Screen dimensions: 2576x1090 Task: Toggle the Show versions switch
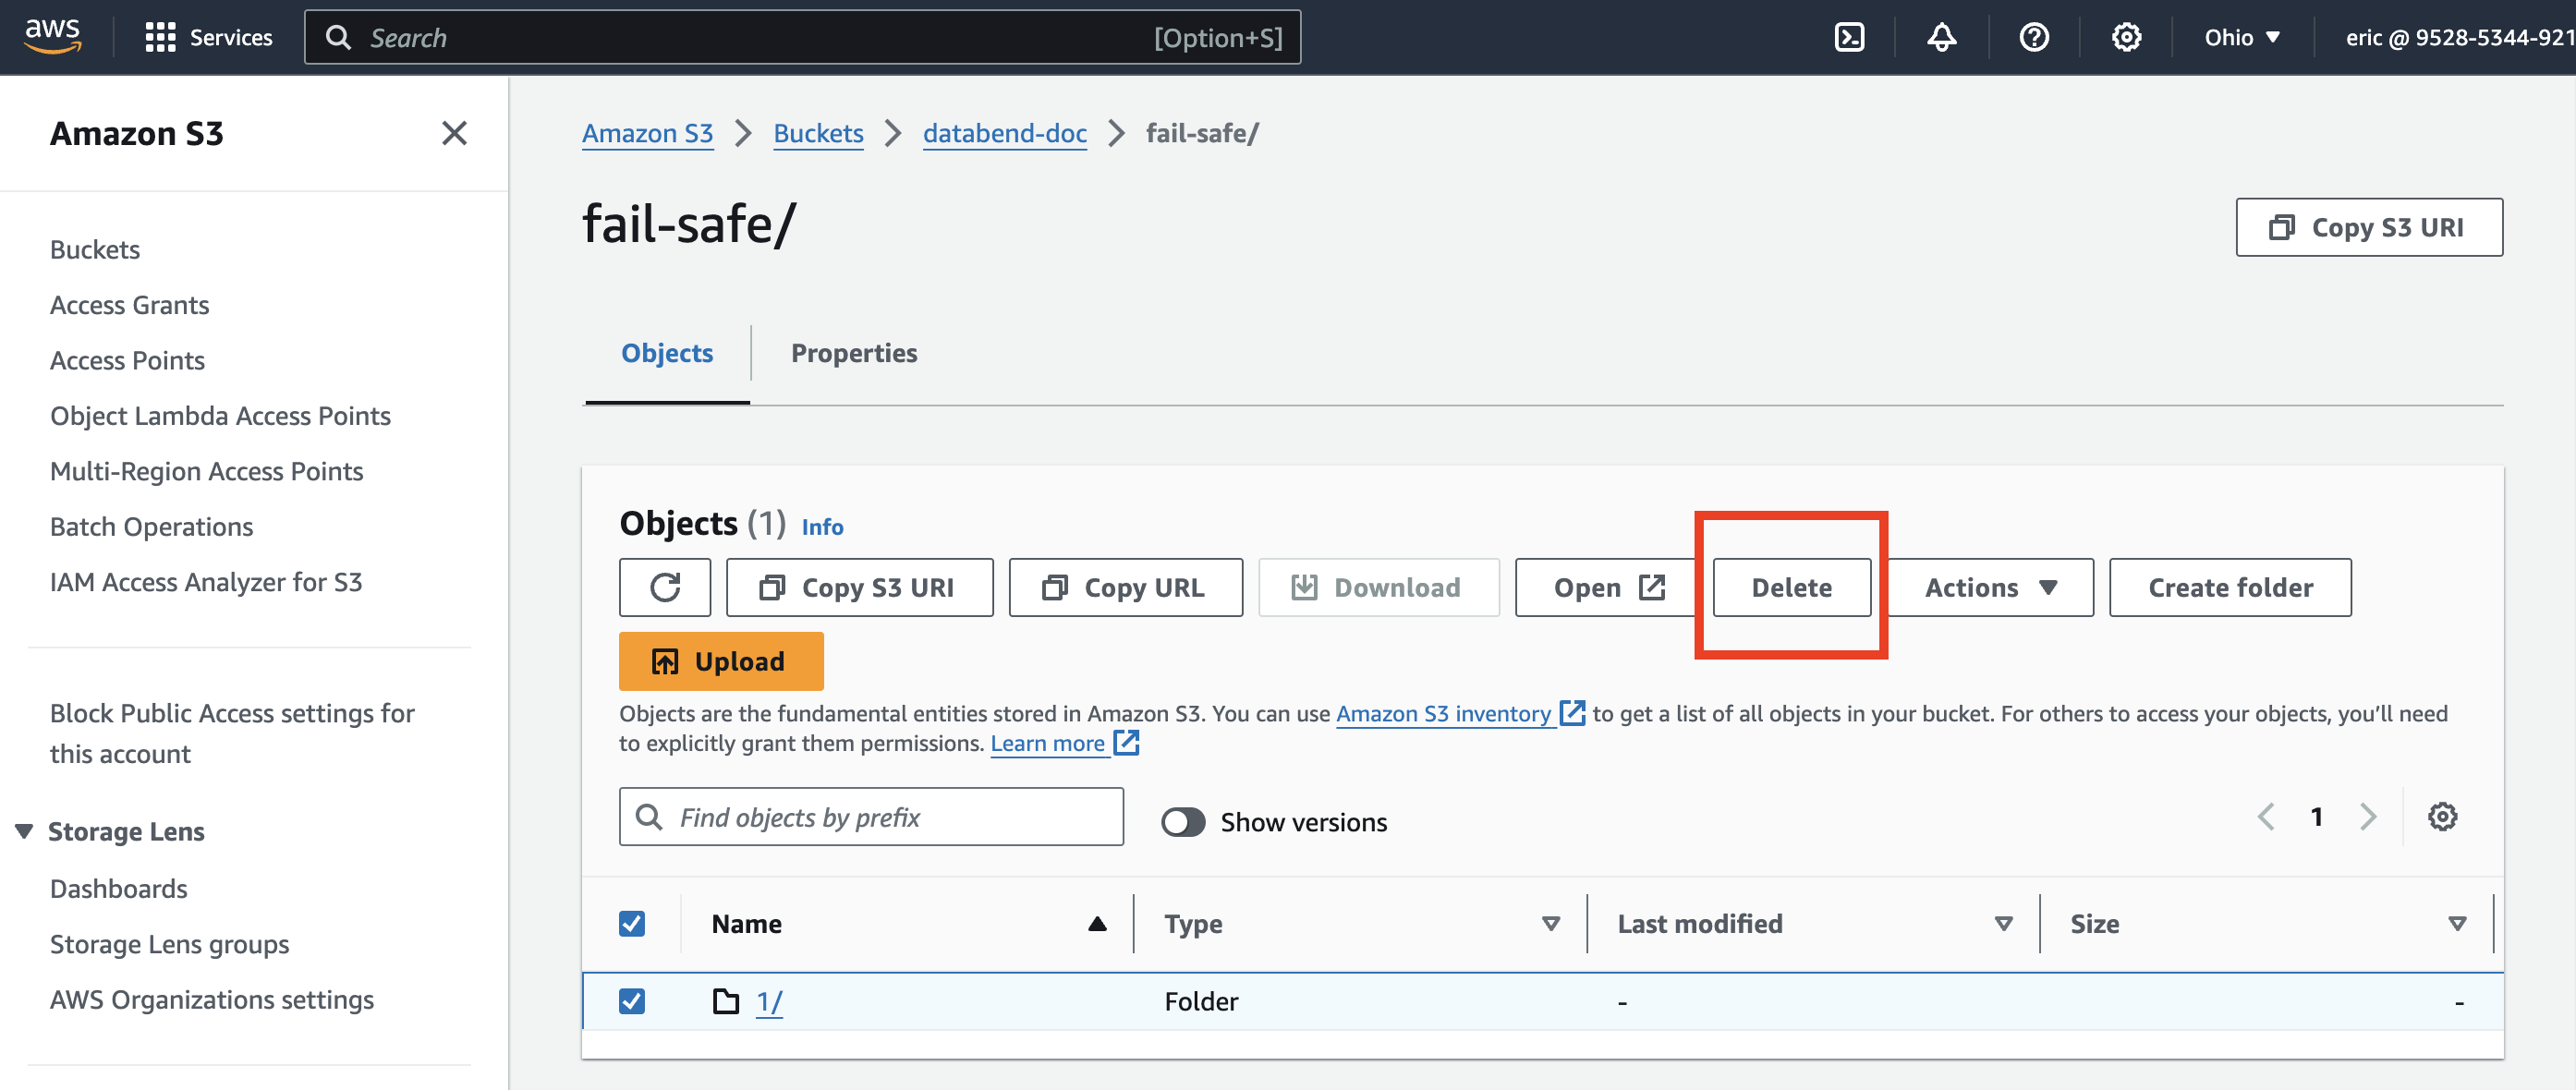1183,822
